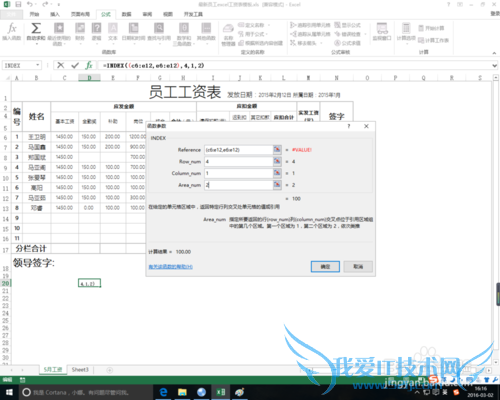Image resolution: width=500 pixels, height=400 pixels.
Task: Switch to the Insert (插入) ribbon tab
Action: click(55, 14)
